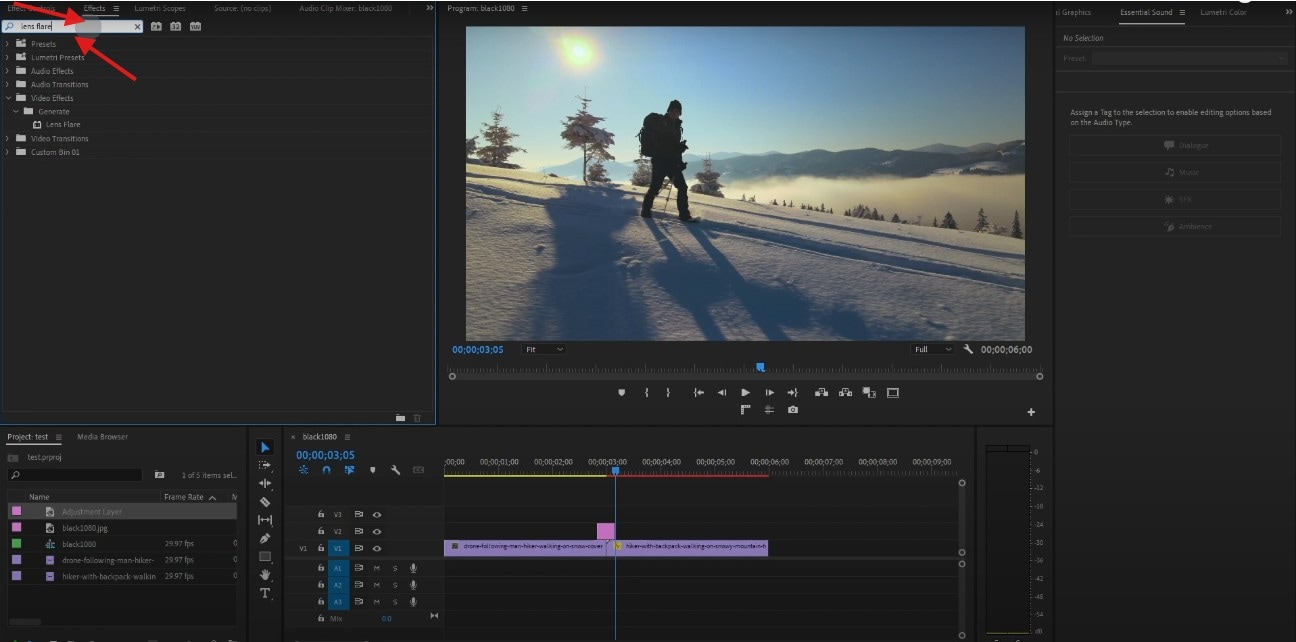Expand the Video Transitions bin
Viewport: 1296px width, 642px height.
point(8,138)
